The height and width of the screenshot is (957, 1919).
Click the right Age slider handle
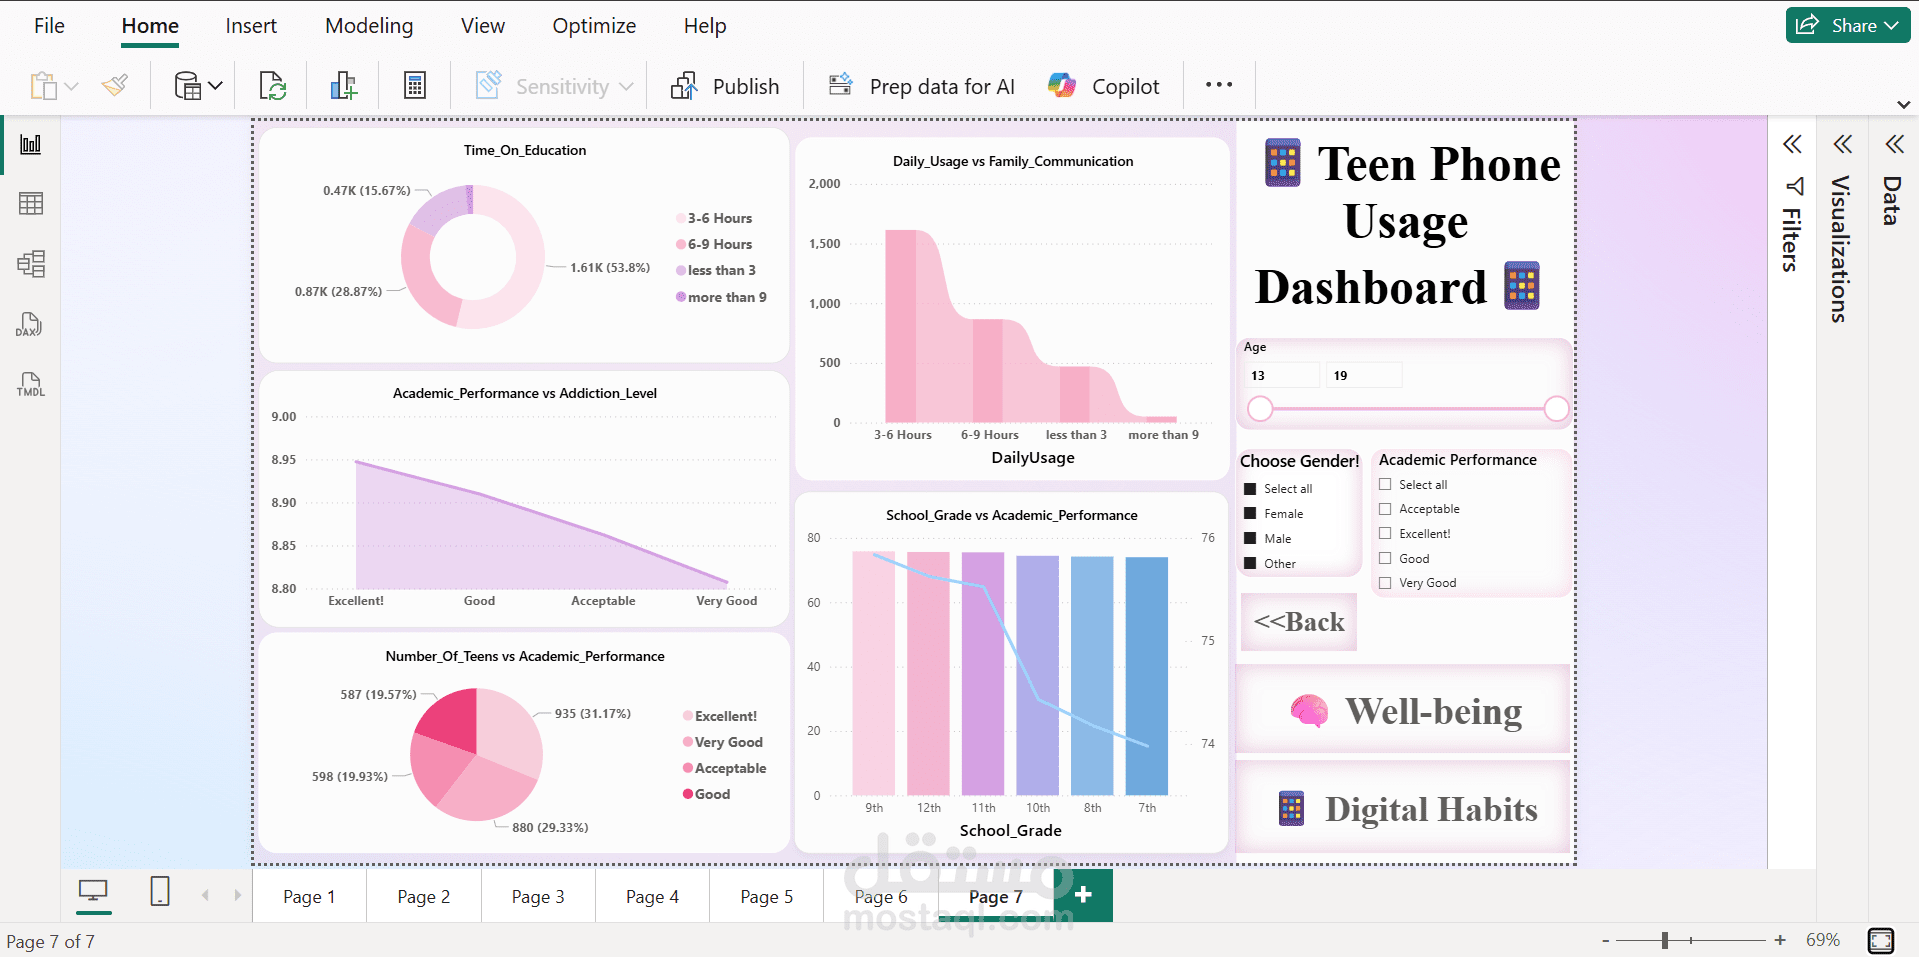(1556, 408)
